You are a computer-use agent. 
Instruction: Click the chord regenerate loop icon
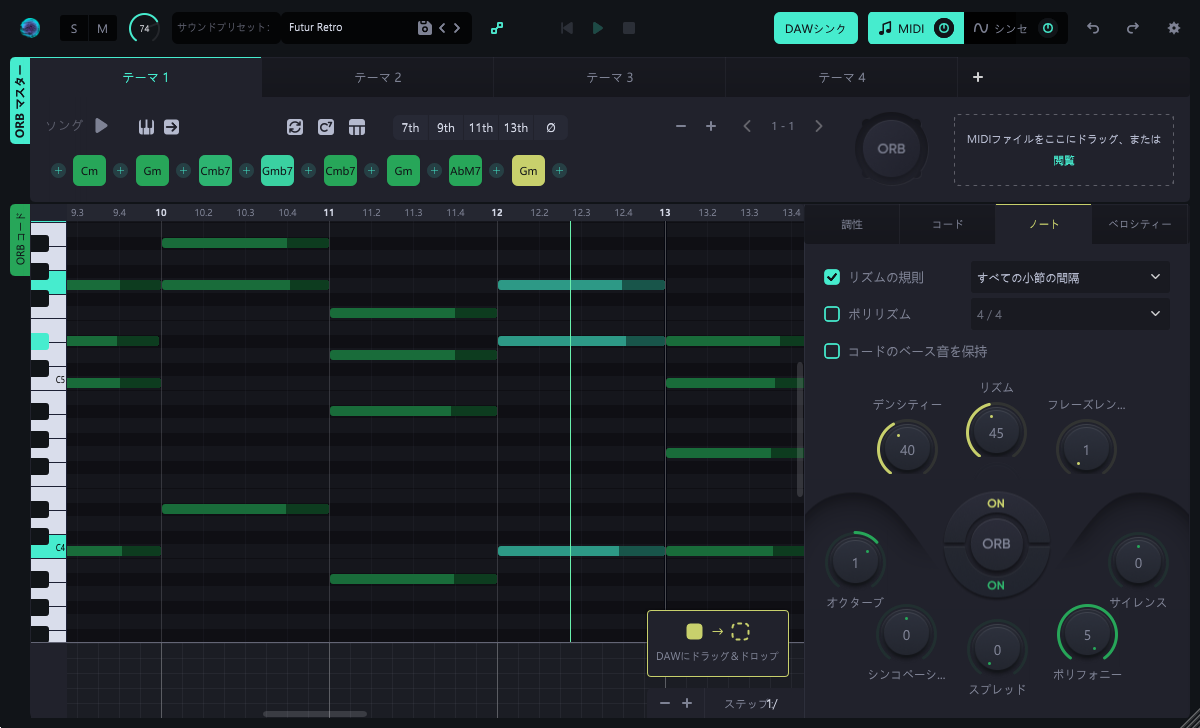pos(294,127)
